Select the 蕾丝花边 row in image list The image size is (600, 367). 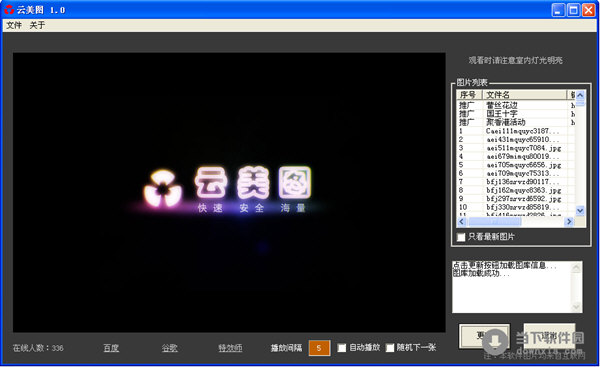click(x=515, y=105)
